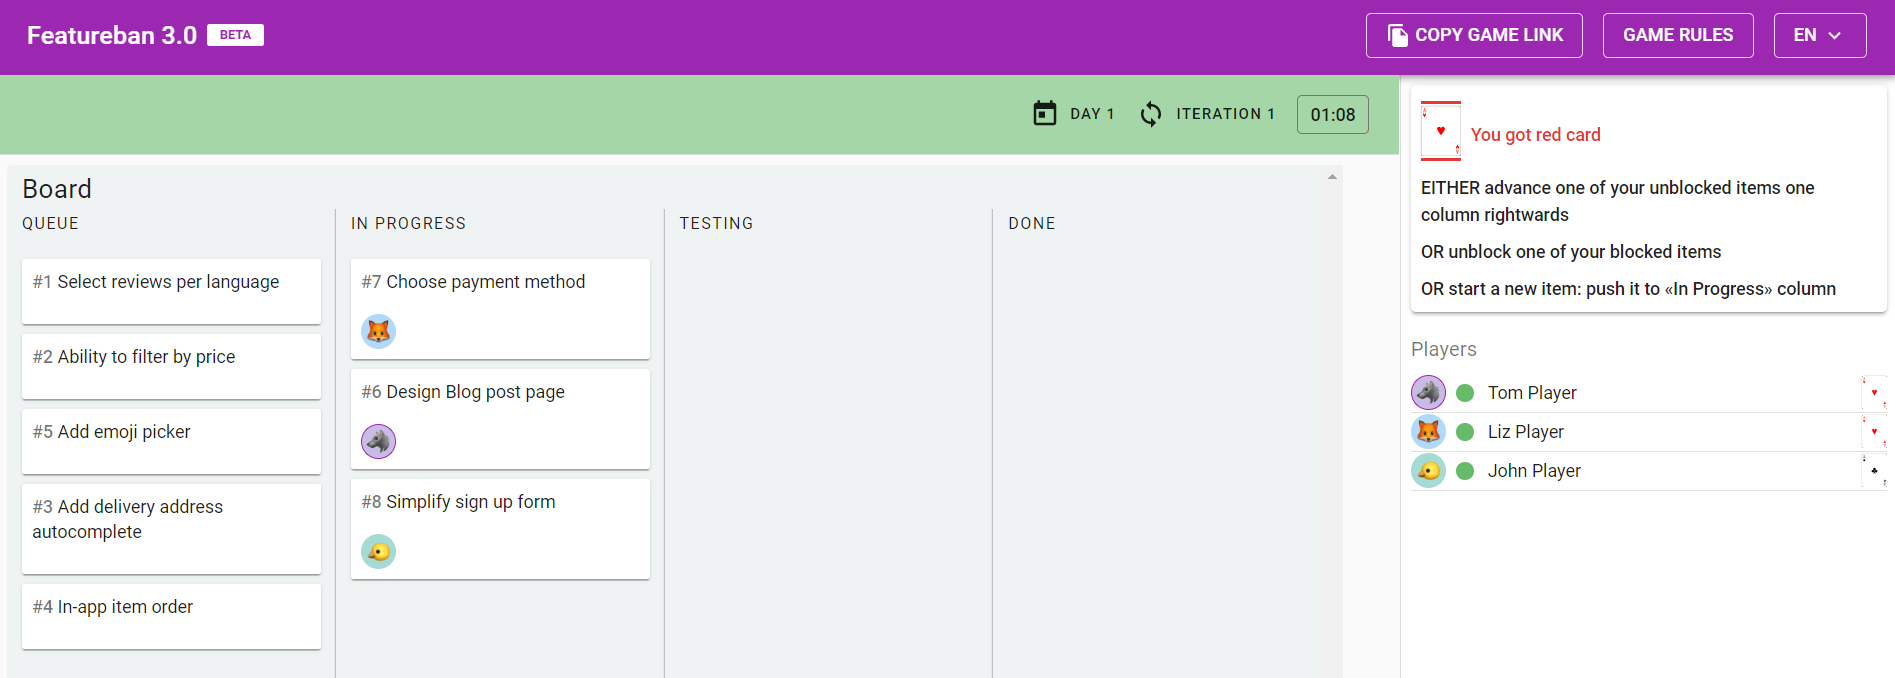Click John Player's black card icon
This screenshot has height=678, width=1895.
click(1874, 470)
